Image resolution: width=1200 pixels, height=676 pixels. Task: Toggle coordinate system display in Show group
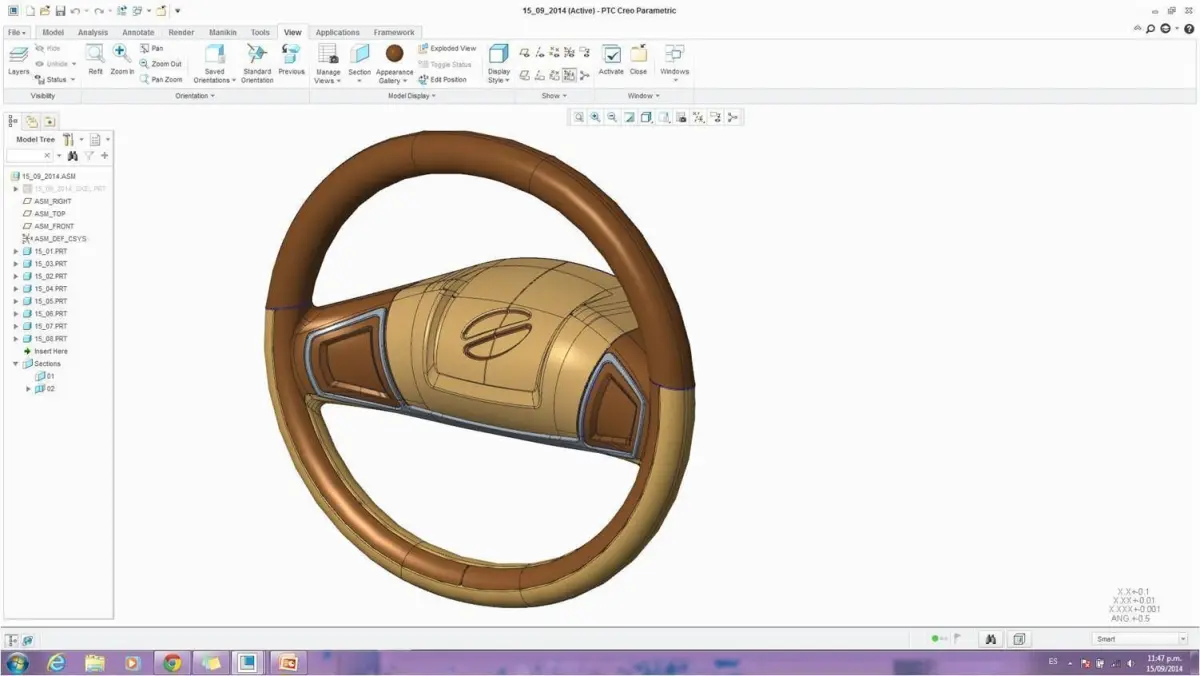point(570,52)
